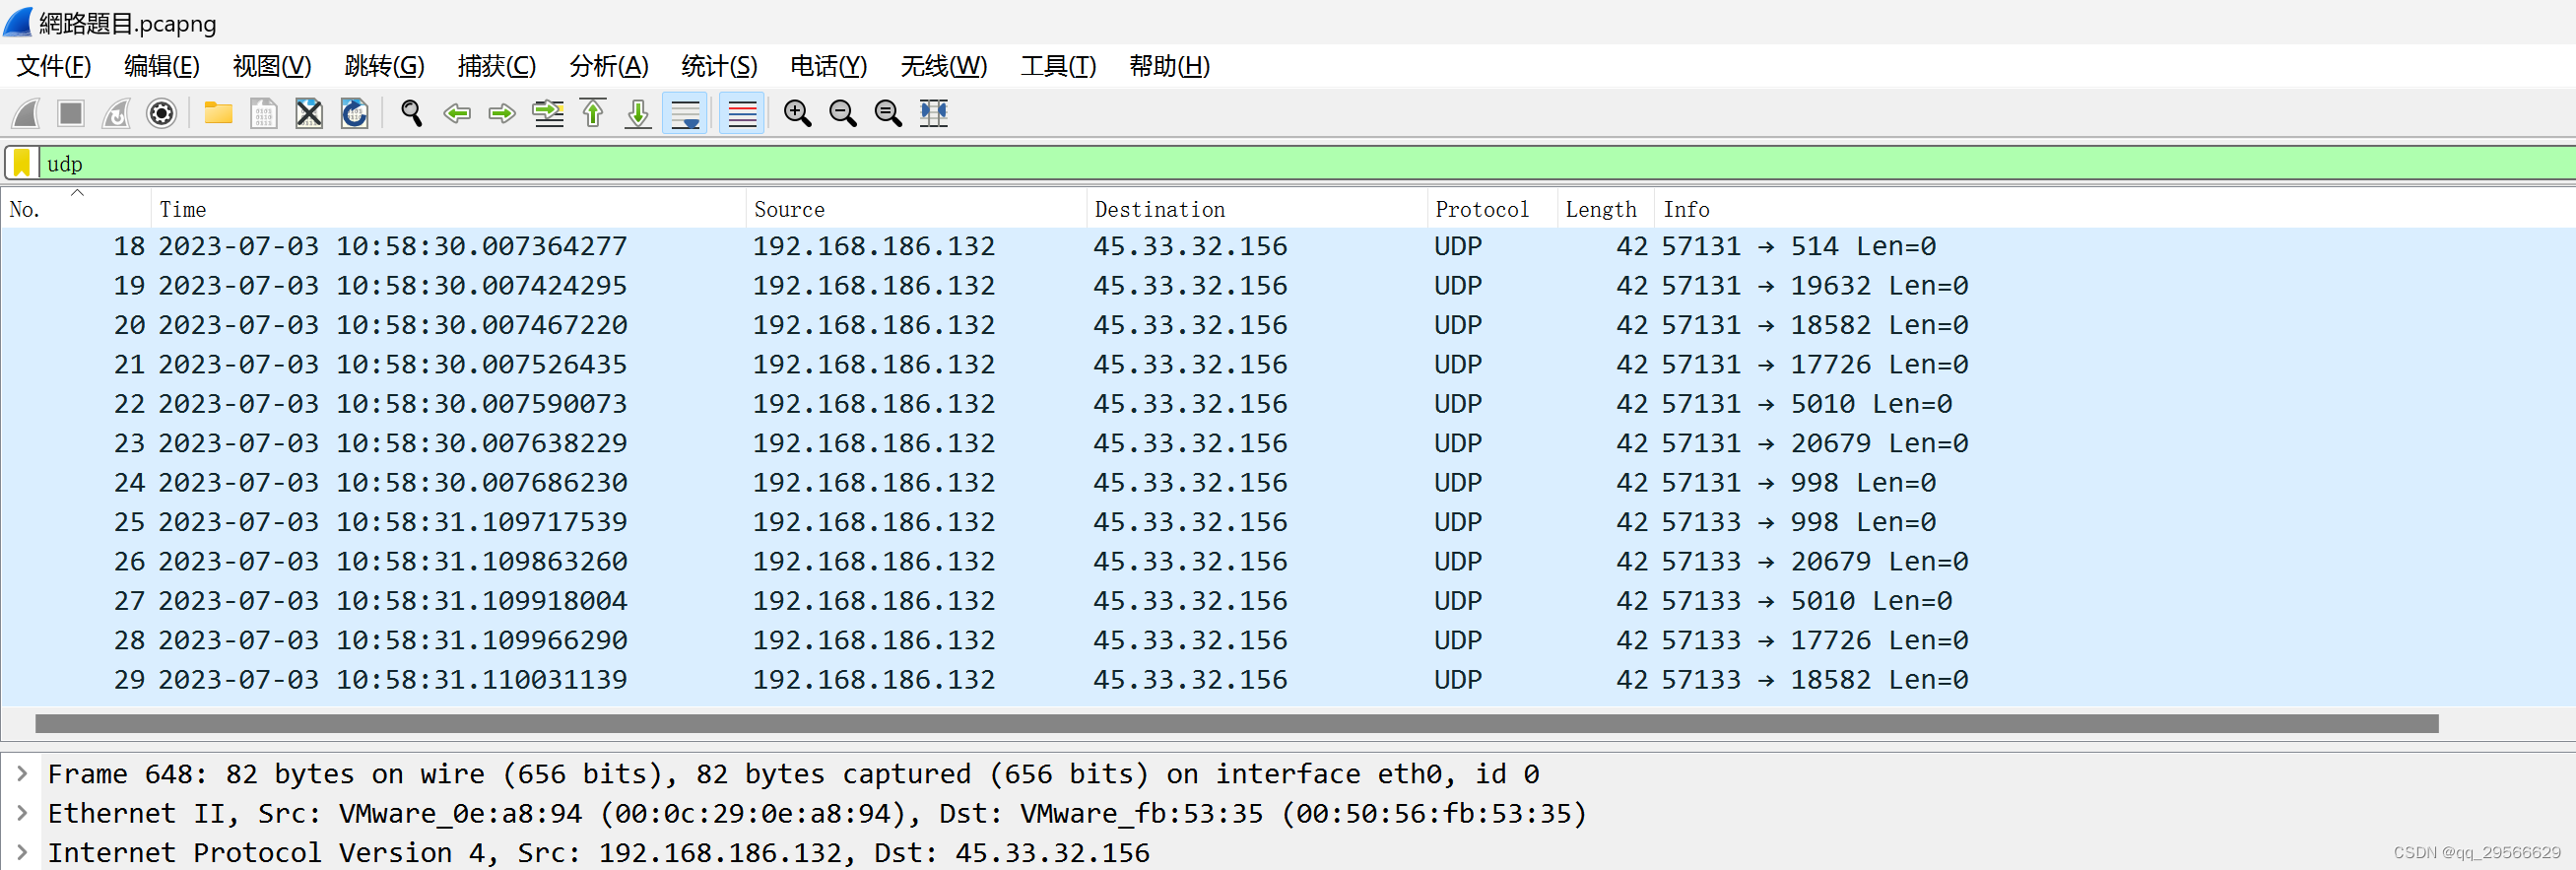Image resolution: width=2576 pixels, height=870 pixels.
Task: Select packet 19 to port 19632
Action: coord(1288,286)
